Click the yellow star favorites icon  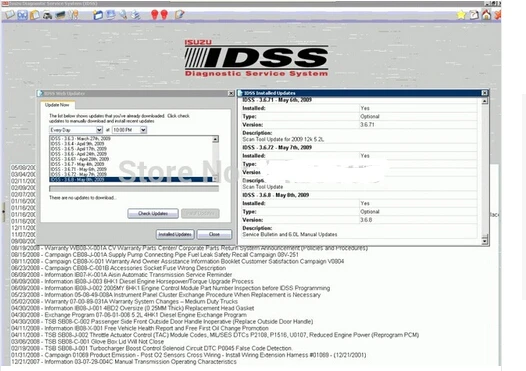(x=462, y=15)
